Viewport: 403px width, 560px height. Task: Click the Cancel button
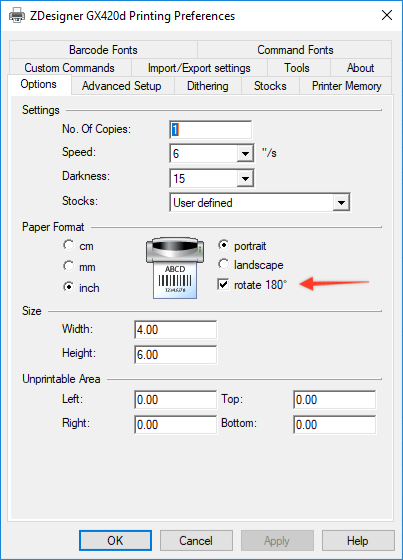[196, 540]
